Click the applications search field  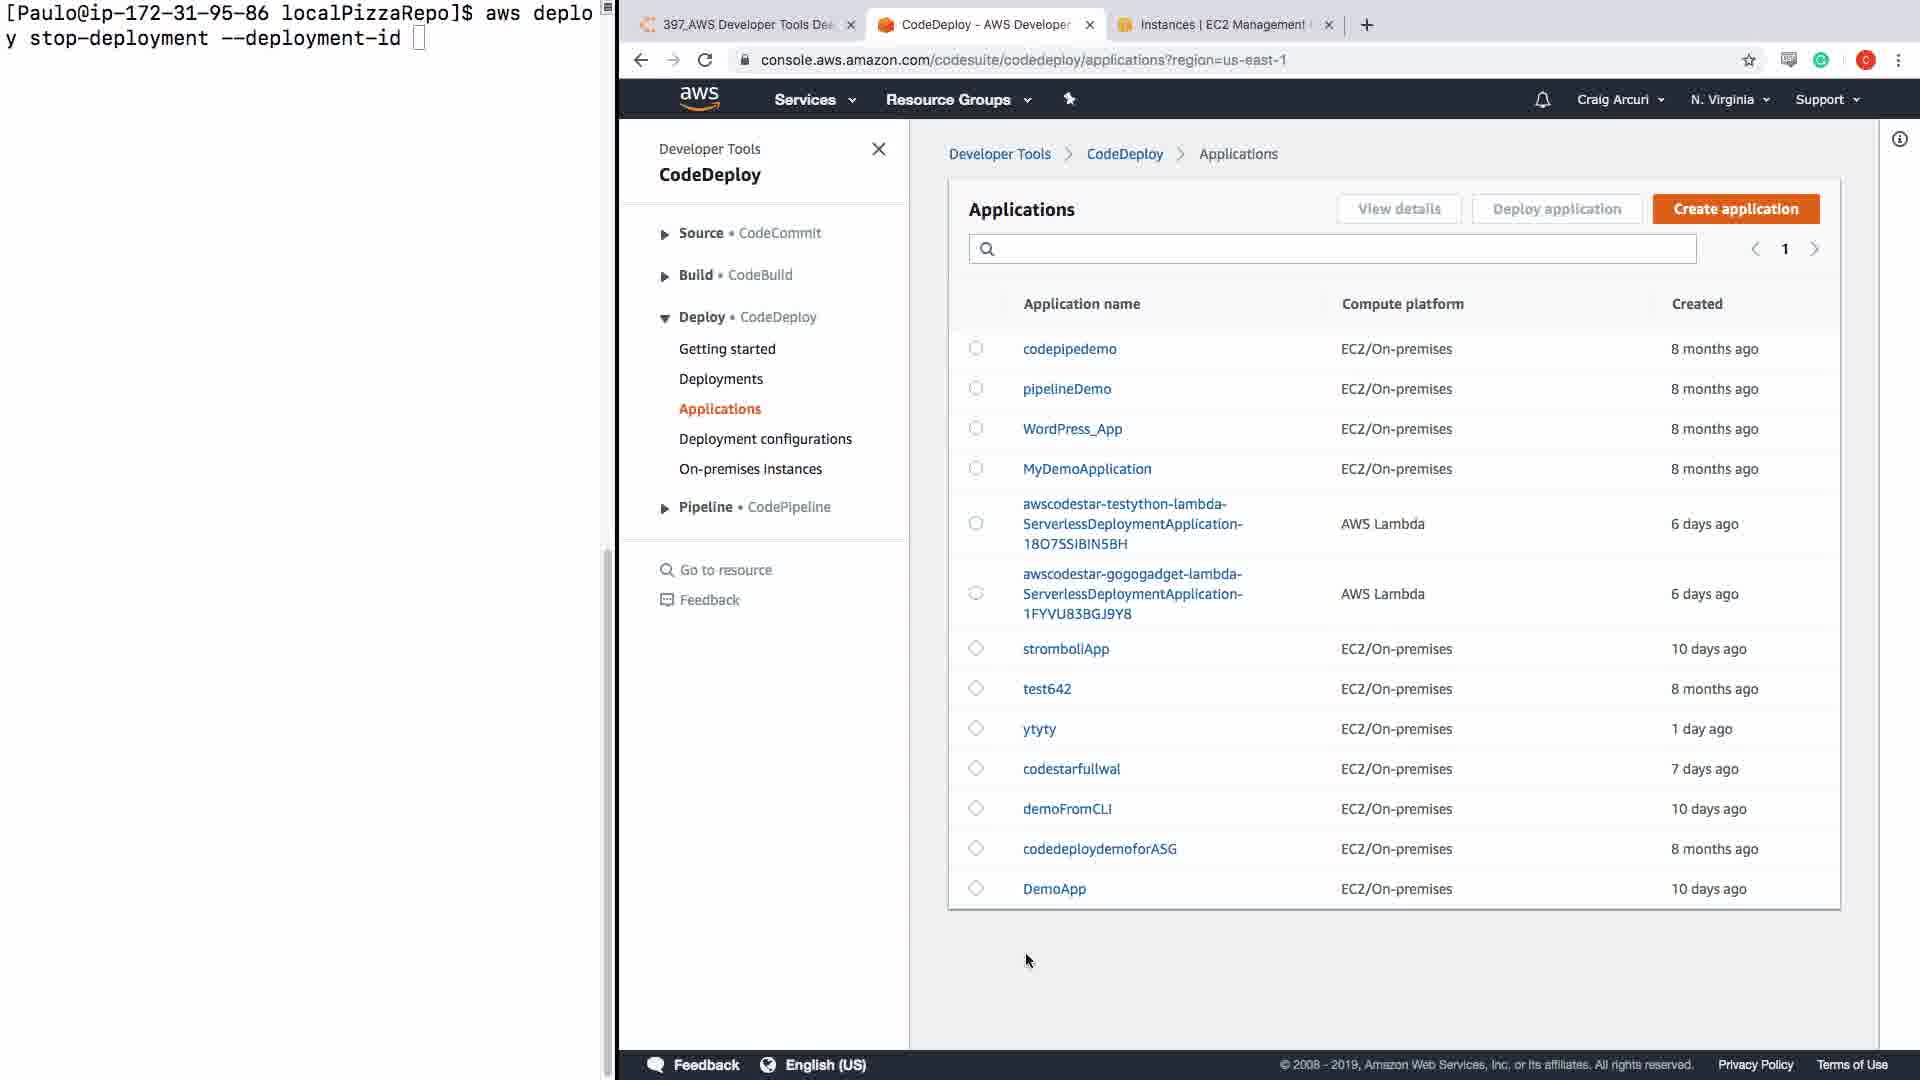1340,249
